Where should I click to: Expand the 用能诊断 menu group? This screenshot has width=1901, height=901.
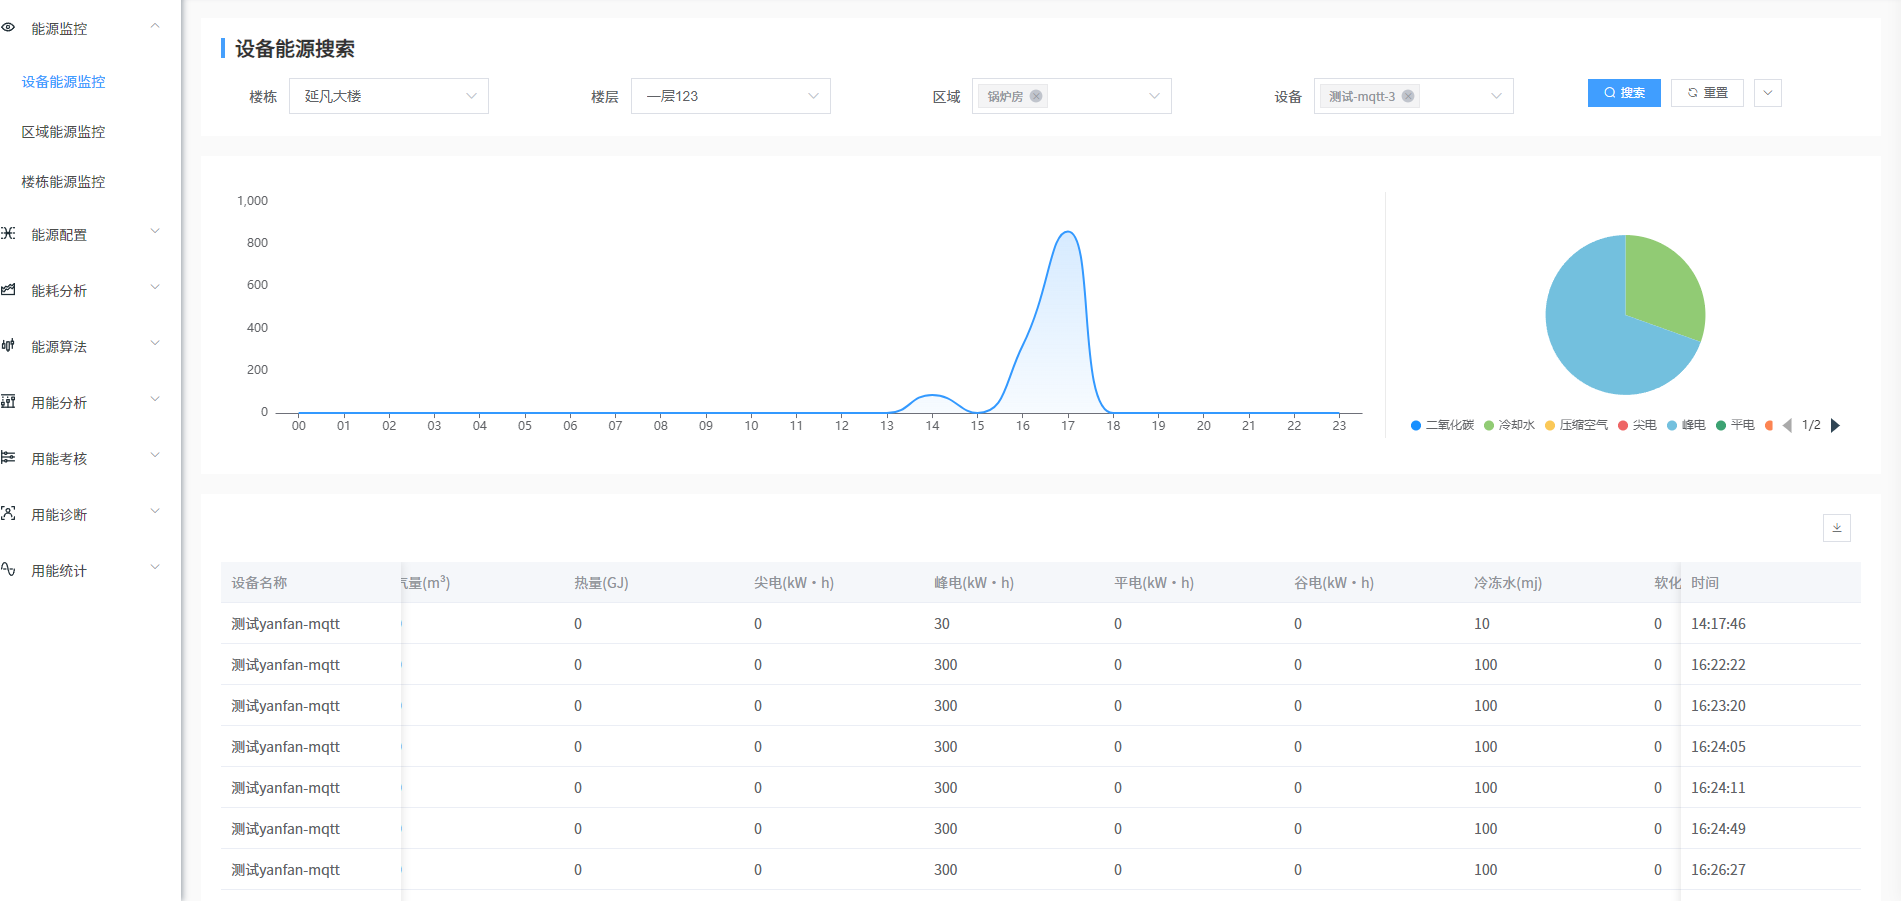coord(155,512)
